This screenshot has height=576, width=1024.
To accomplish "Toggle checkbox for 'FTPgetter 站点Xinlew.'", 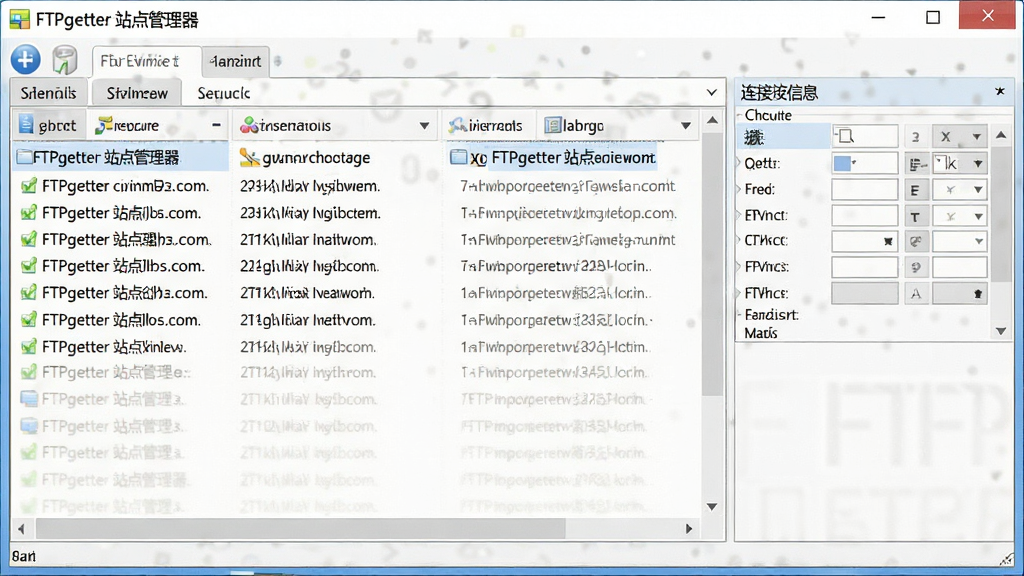I will (x=28, y=347).
